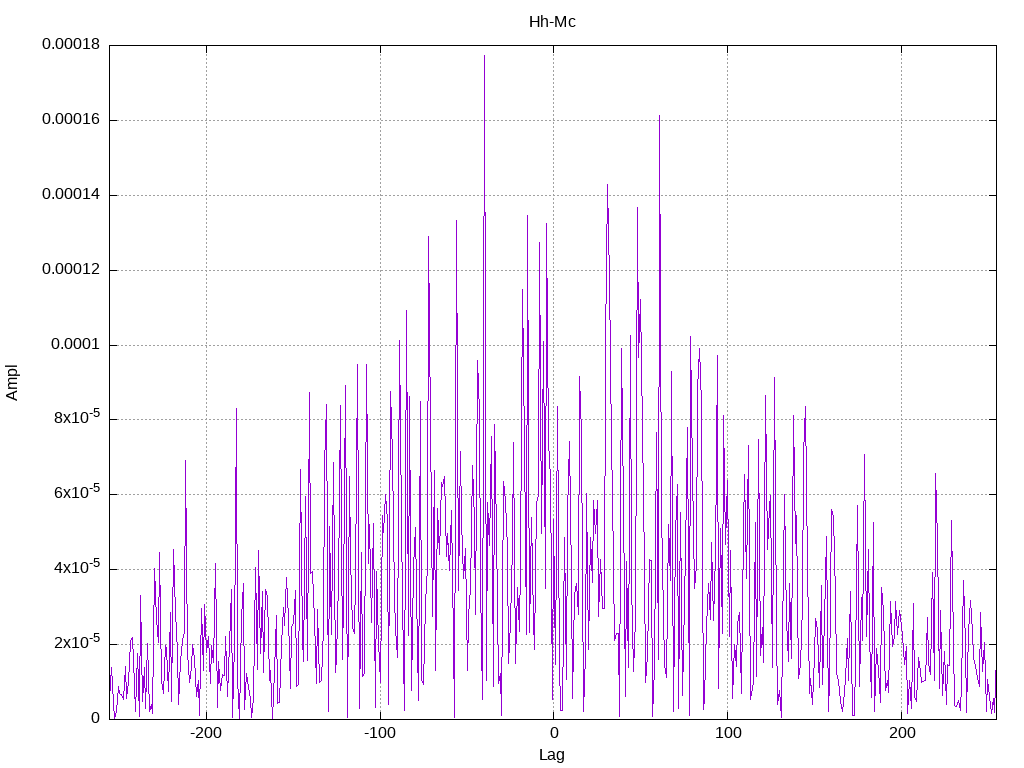Click the 6x10-5 Y-axis tick label
The height and width of the screenshot is (768, 1024).
tap(77, 492)
